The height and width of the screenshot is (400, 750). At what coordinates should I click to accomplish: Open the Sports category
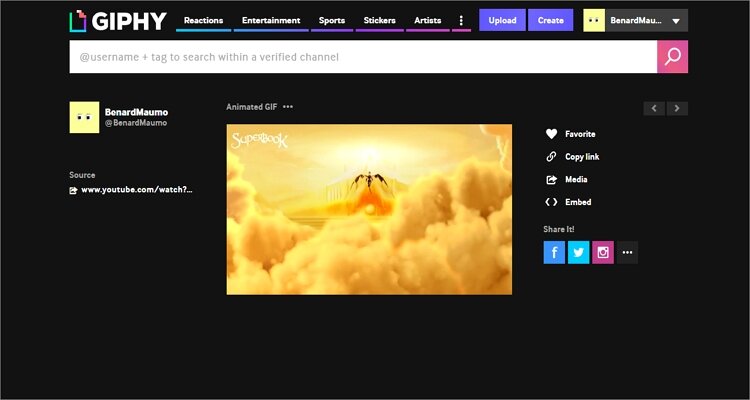pyautogui.click(x=332, y=21)
